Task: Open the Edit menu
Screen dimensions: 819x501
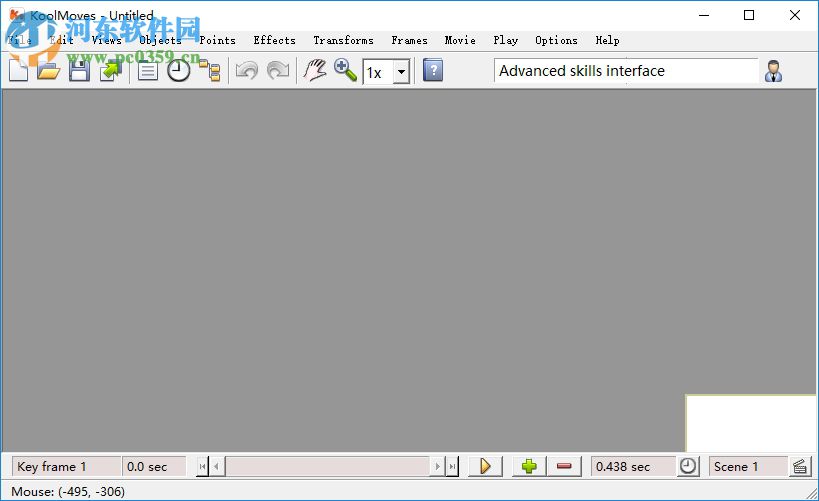Action: [x=61, y=40]
